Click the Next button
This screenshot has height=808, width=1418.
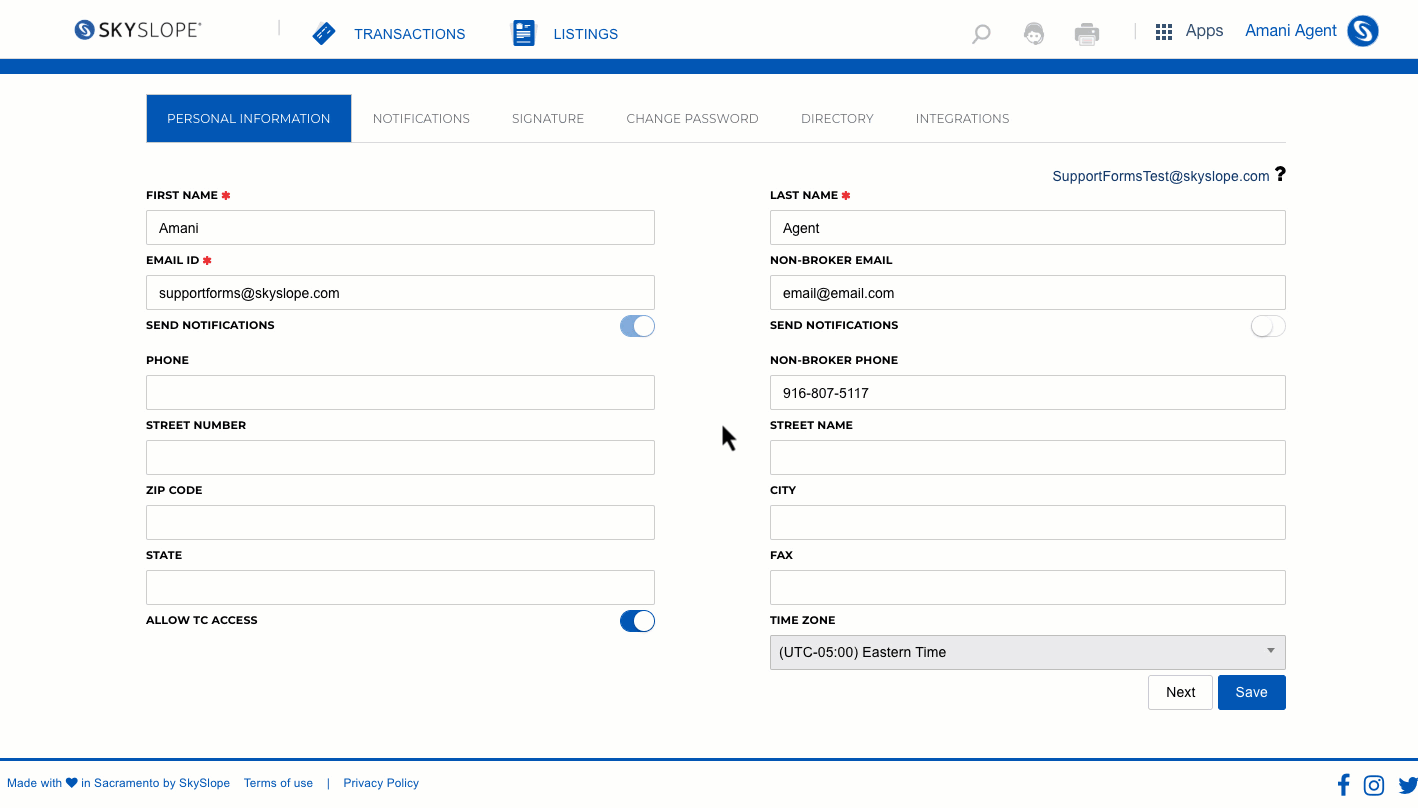[1180, 692]
